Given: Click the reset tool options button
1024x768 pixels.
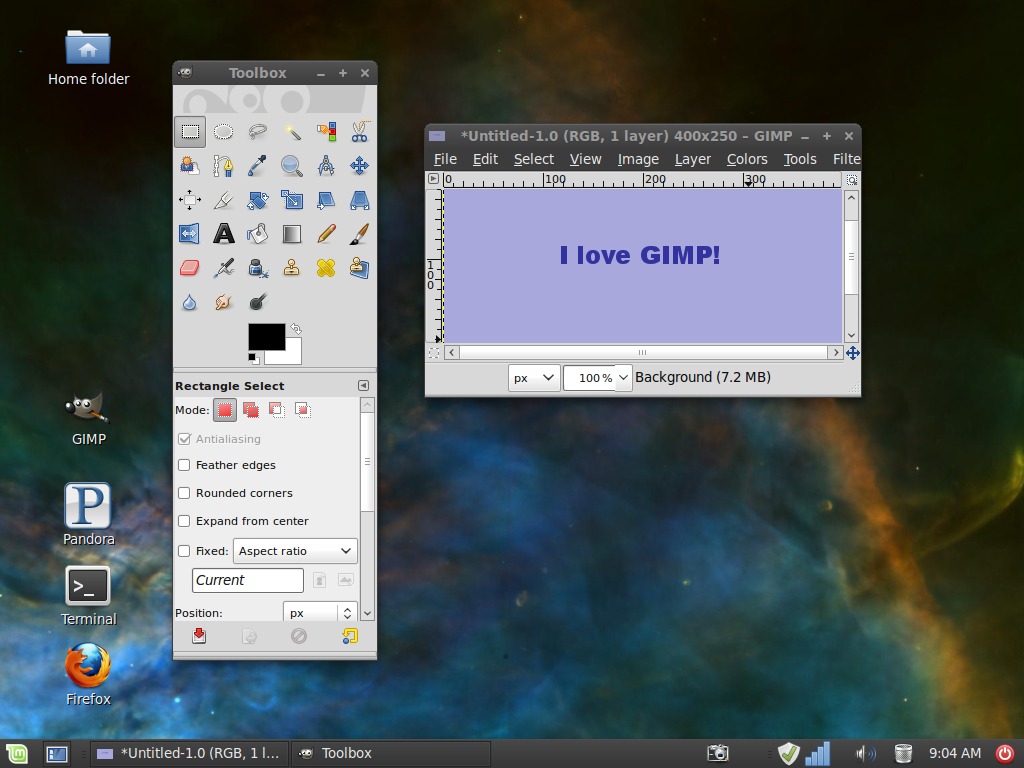Looking at the screenshot, I should pyautogui.click(x=349, y=636).
